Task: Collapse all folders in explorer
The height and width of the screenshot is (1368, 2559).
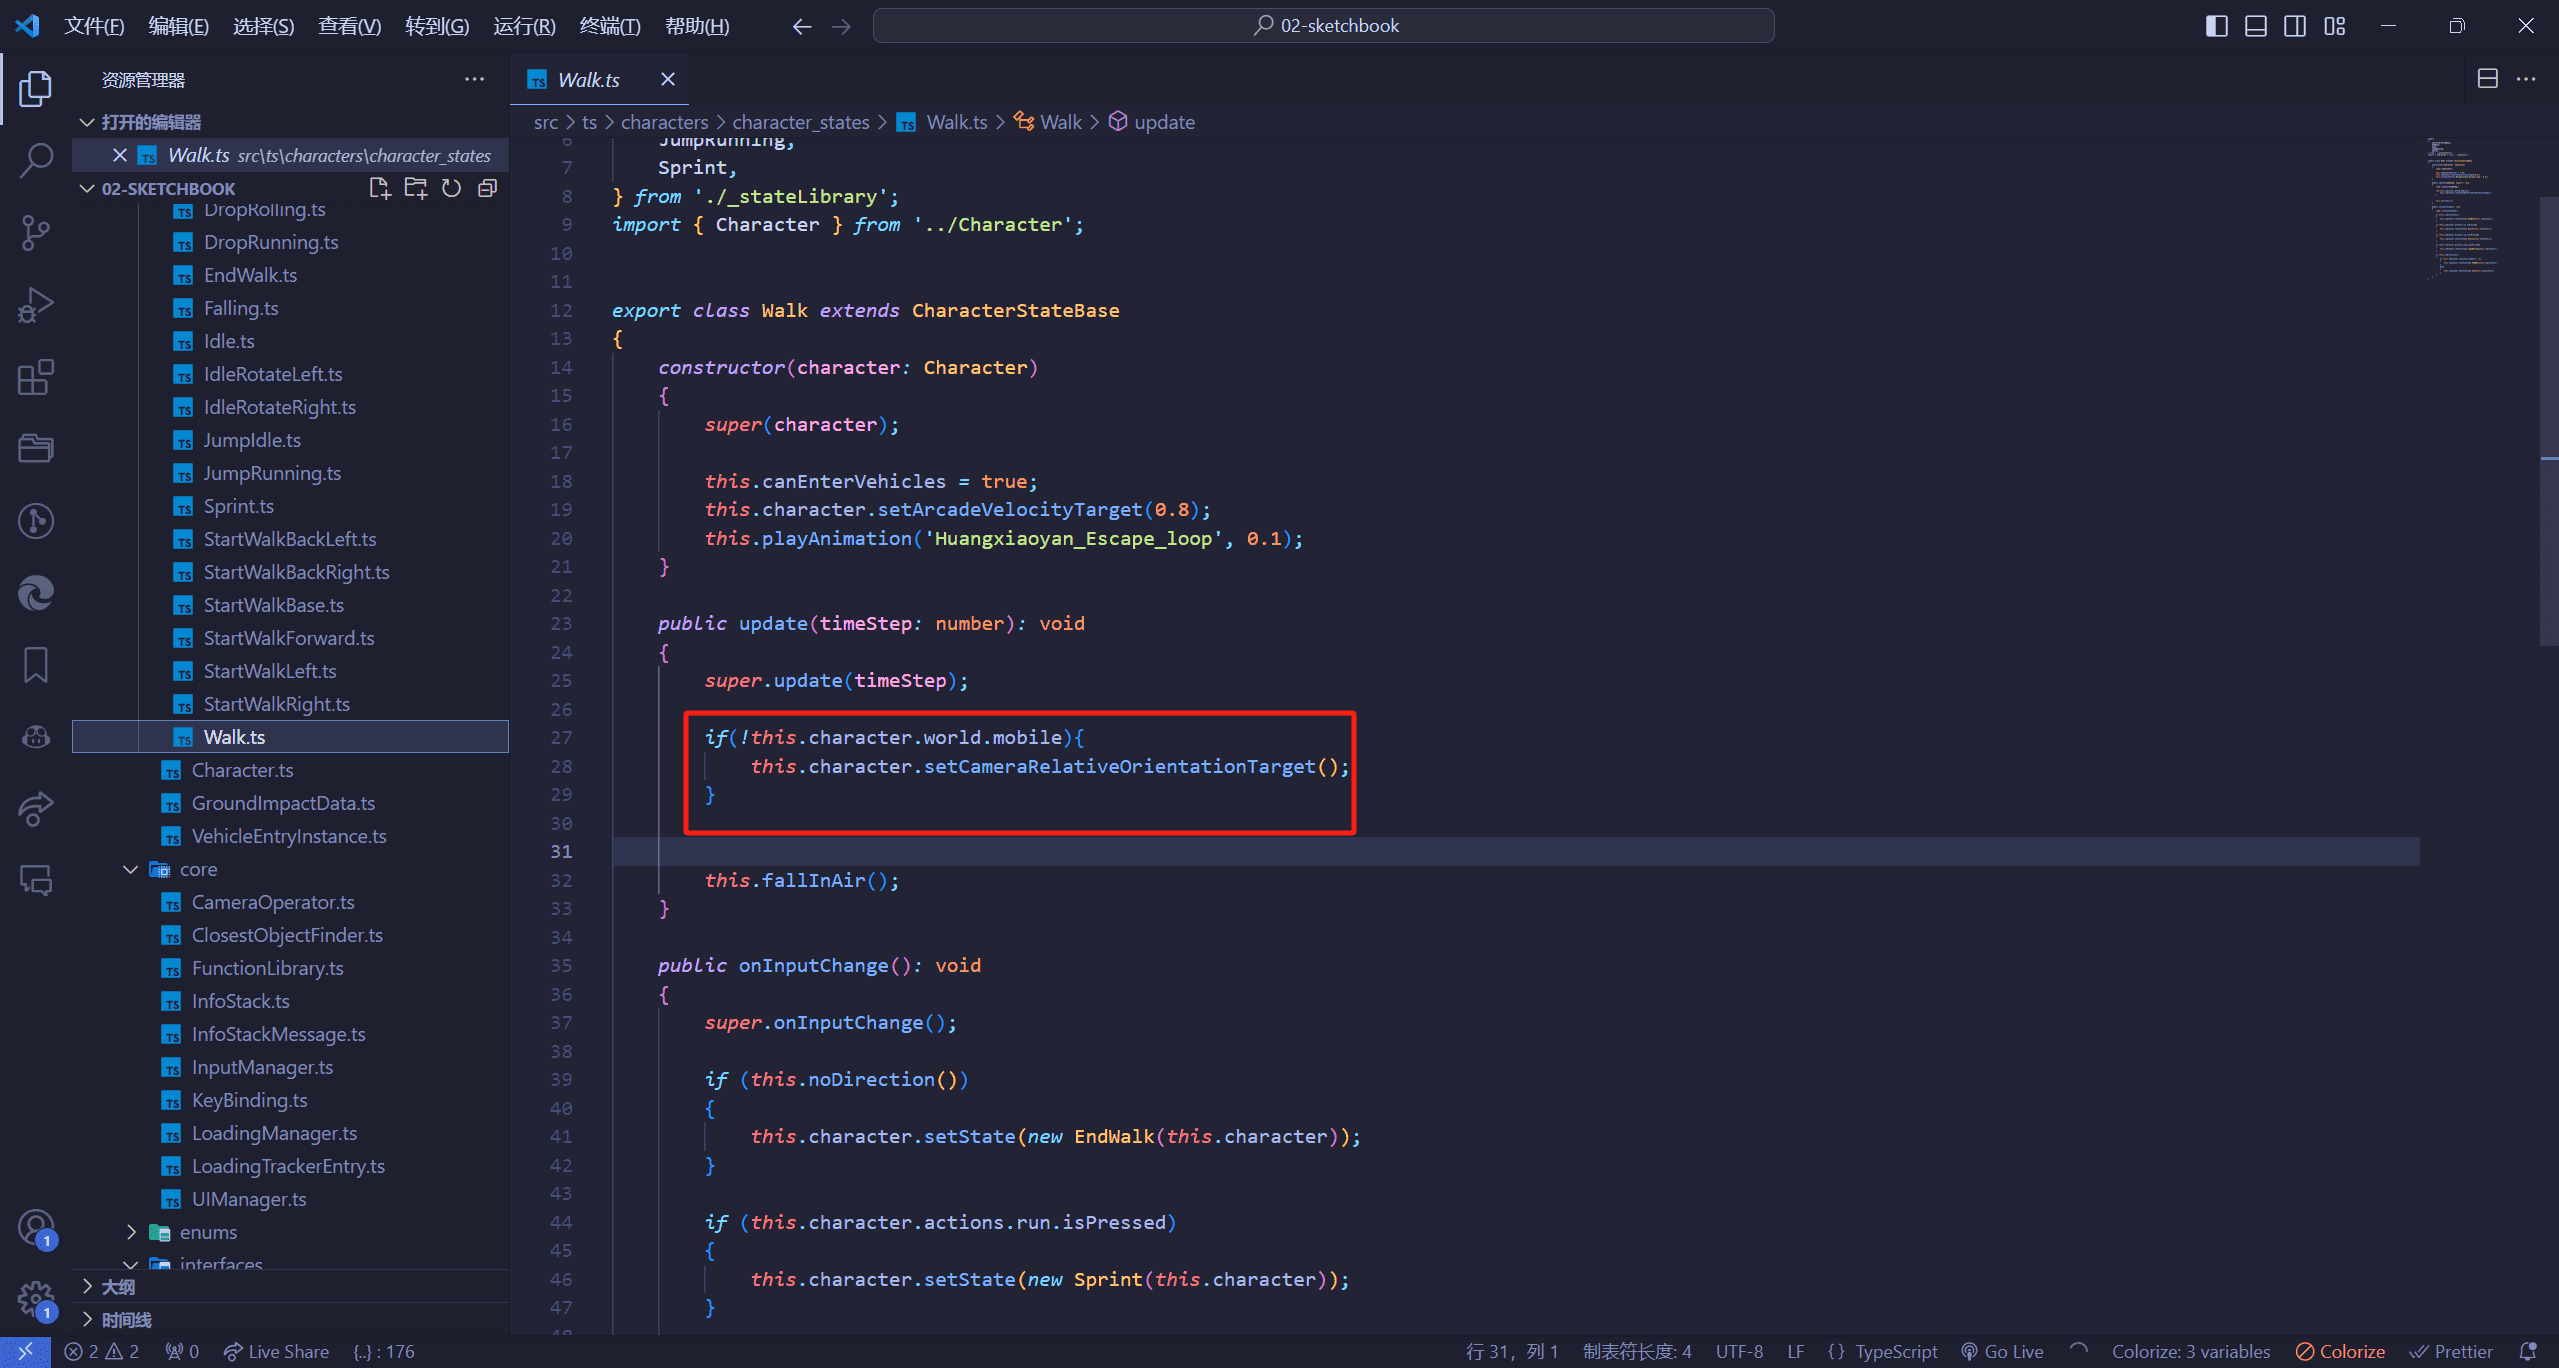Action: pos(487,188)
